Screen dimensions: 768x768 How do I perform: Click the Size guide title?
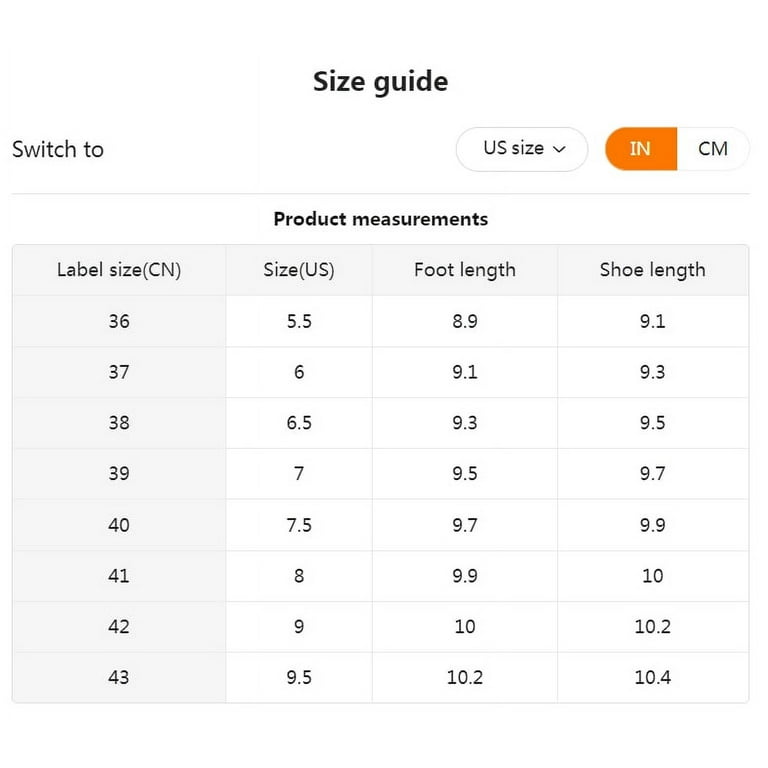pos(381,81)
